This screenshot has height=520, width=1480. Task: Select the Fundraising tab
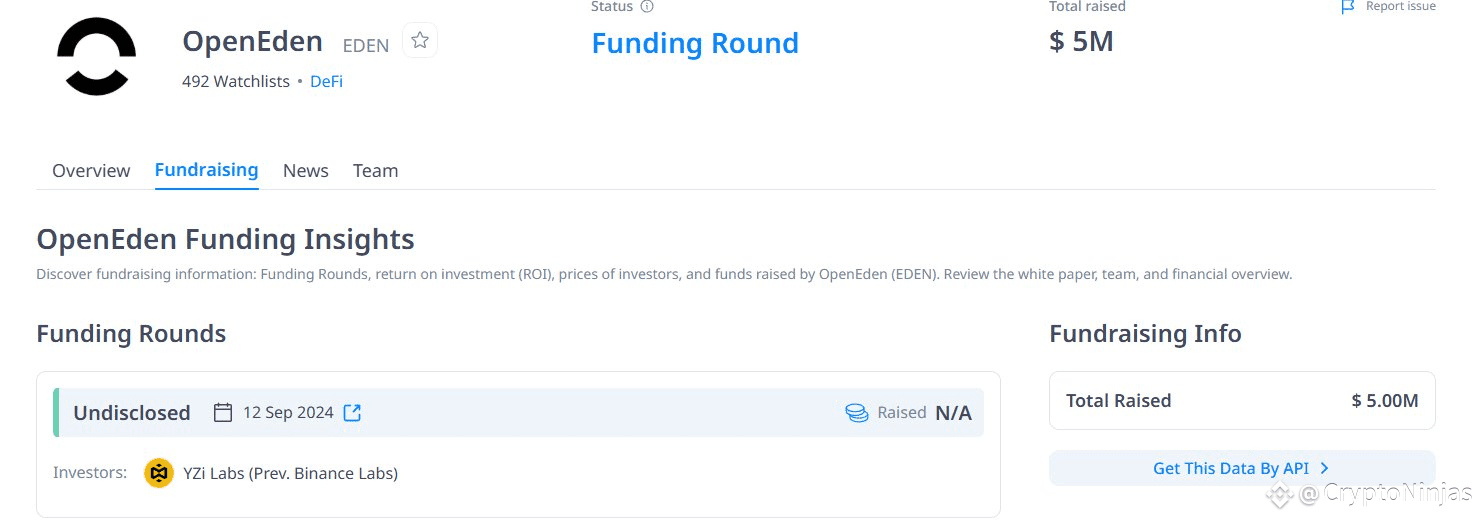point(206,170)
